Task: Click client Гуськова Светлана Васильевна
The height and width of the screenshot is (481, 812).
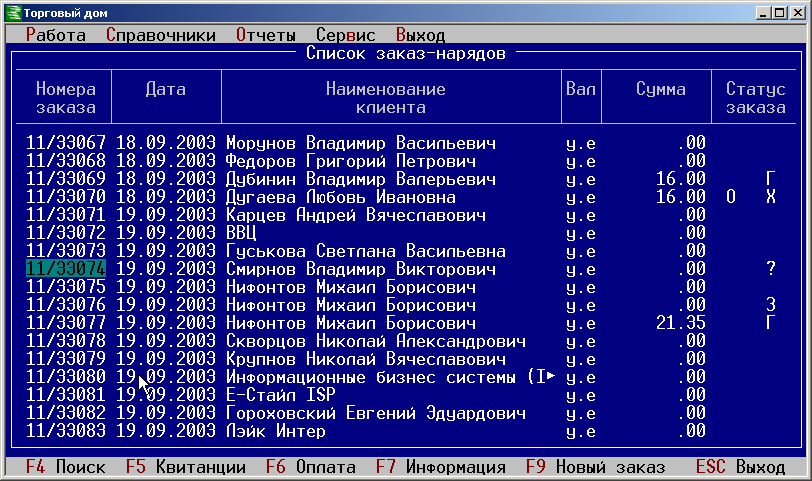Action: [x=366, y=251]
